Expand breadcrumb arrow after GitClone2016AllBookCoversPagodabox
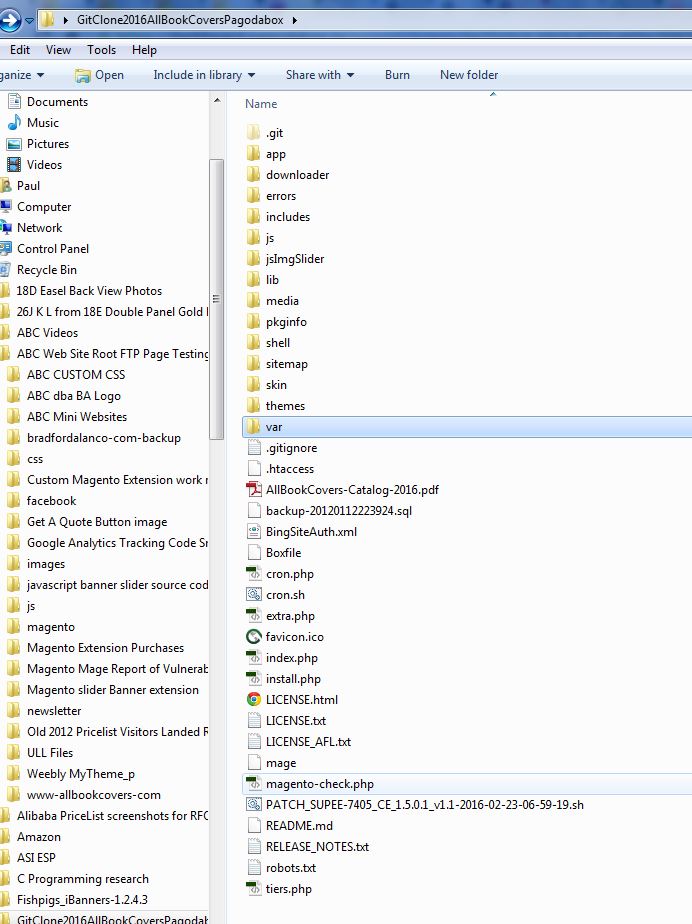Image resolution: width=692 pixels, height=924 pixels. (x=294, y=20)
